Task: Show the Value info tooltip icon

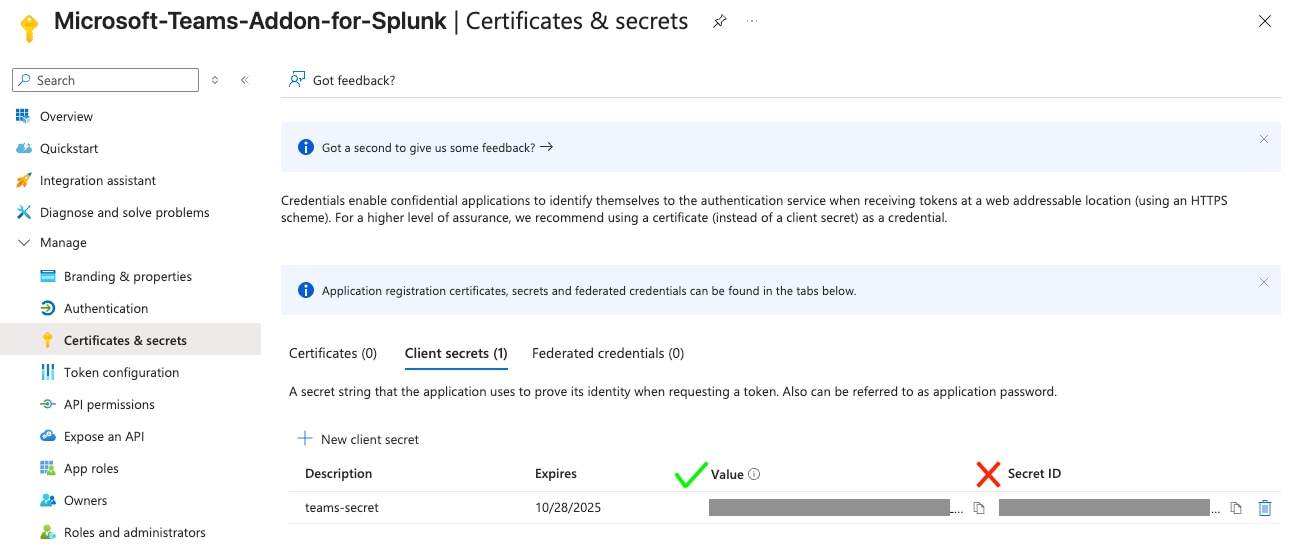Action: pos(754,474)
